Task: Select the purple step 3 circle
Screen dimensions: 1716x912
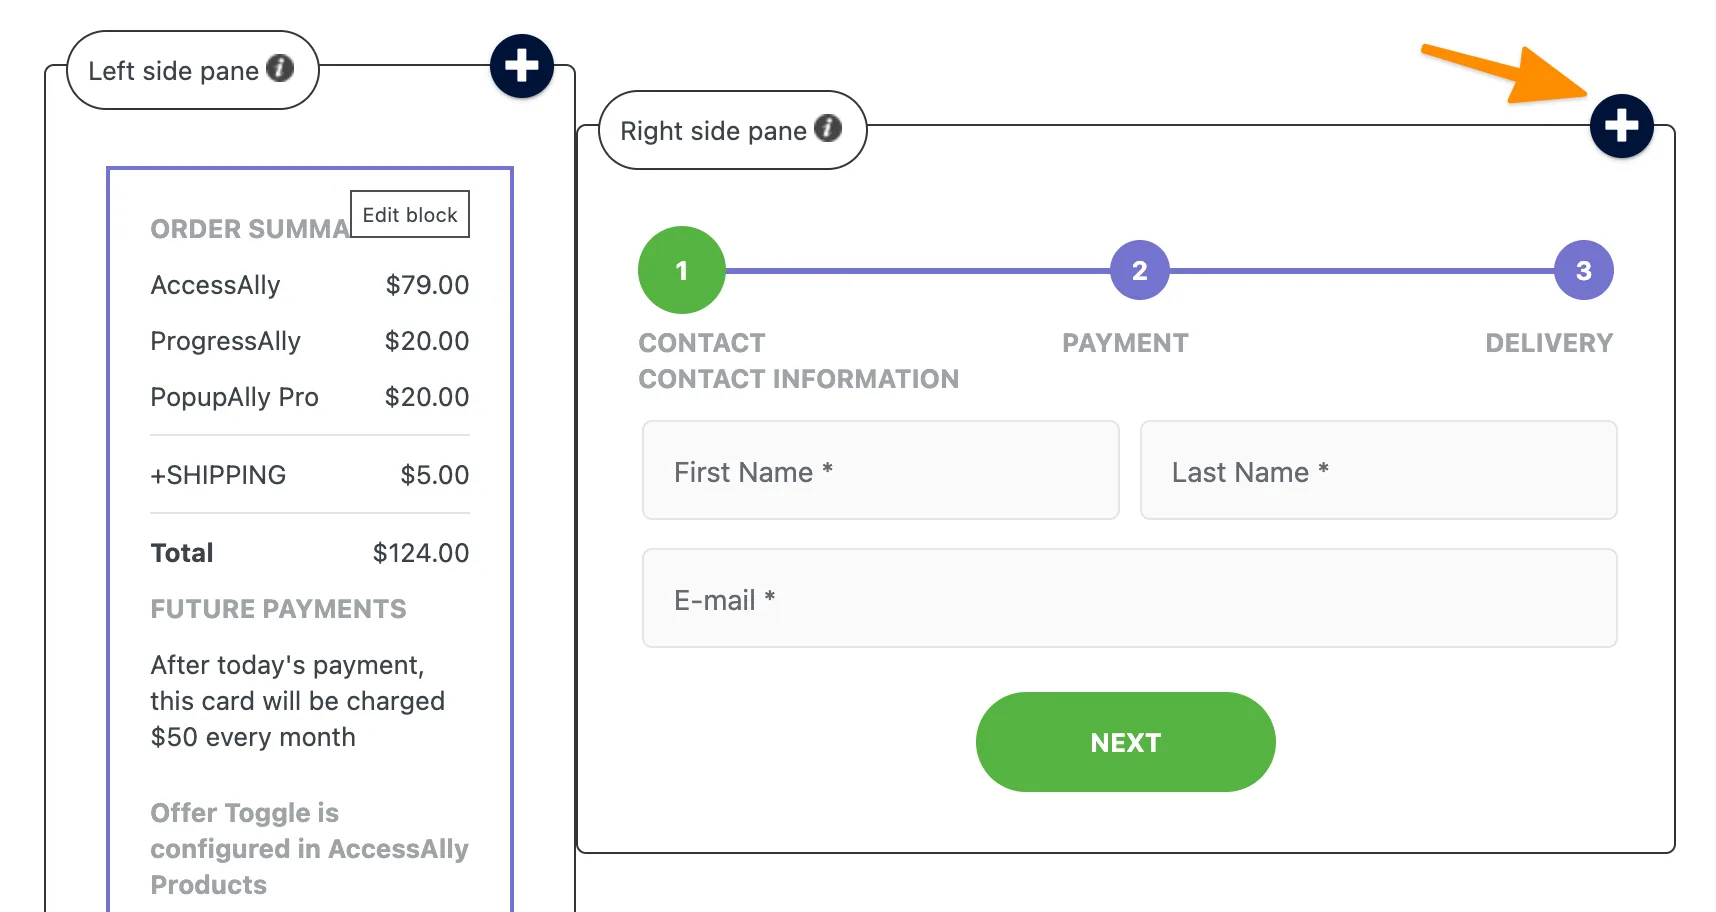Action: (1582, 270)
